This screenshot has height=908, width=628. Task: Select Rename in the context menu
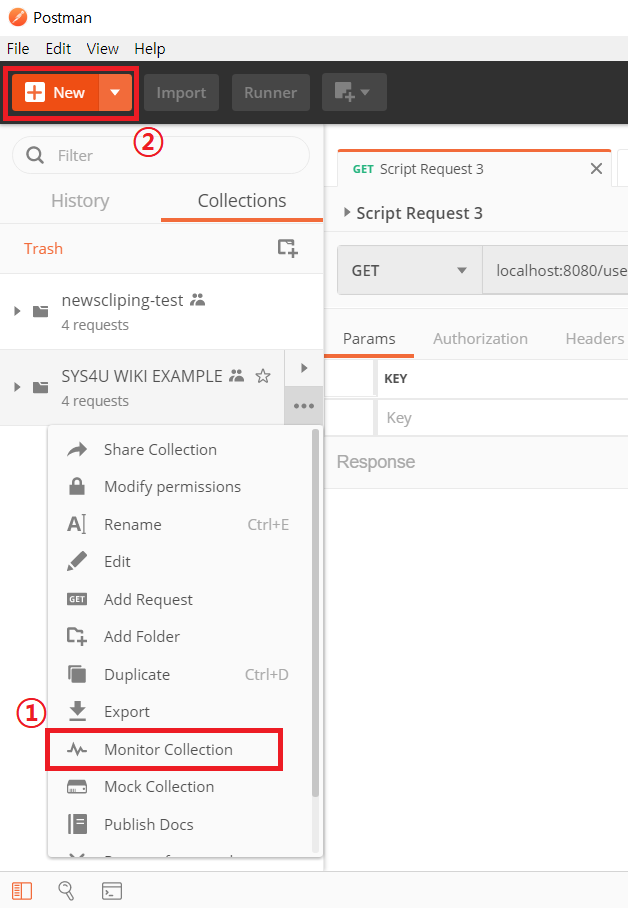point(180,524)
